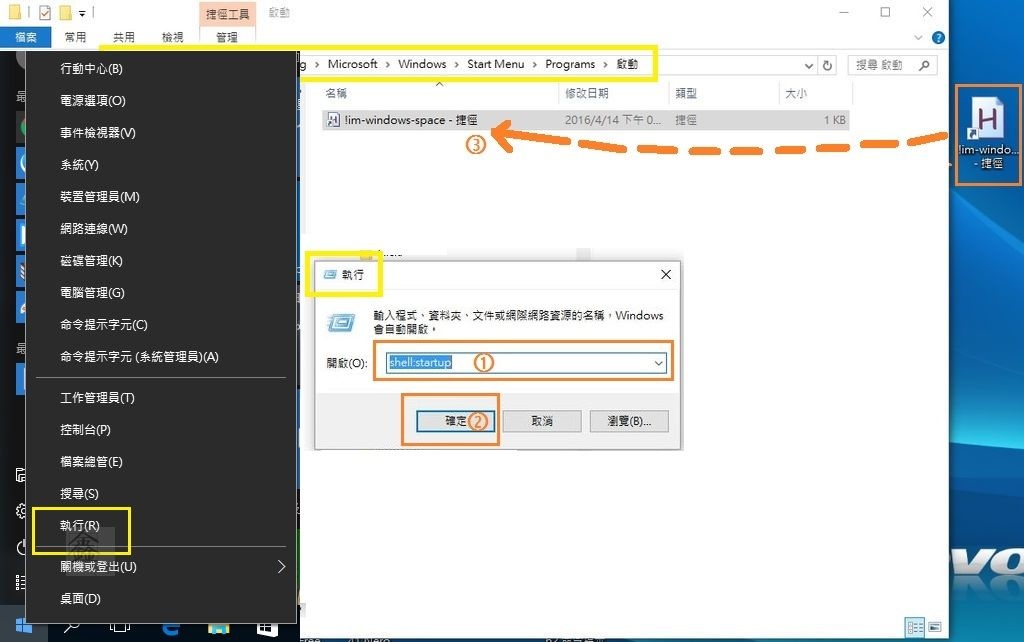Viewport: 1024px width, 642px height.
Task: Switch to 常用 ribbon tab
Action: click(75, 37)
